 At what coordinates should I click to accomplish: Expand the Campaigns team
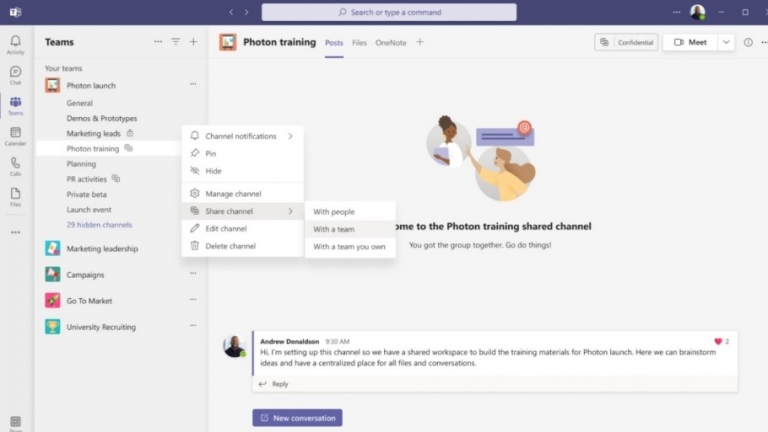click(x=85, y=274)
